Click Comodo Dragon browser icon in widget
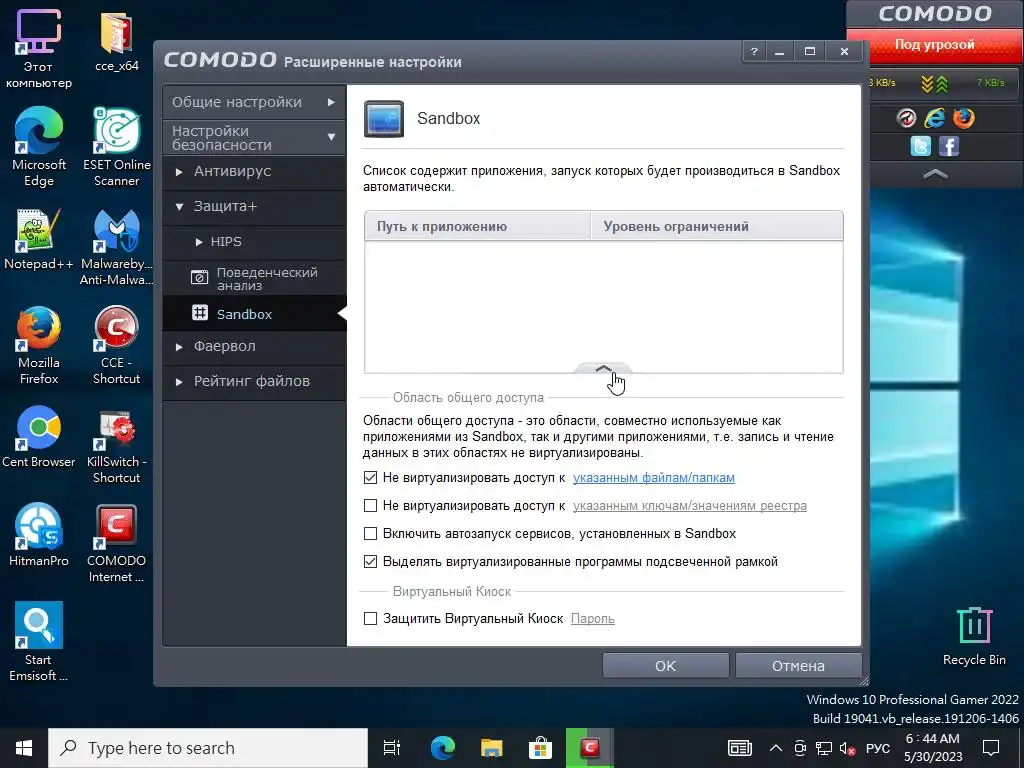 [906, 118]
